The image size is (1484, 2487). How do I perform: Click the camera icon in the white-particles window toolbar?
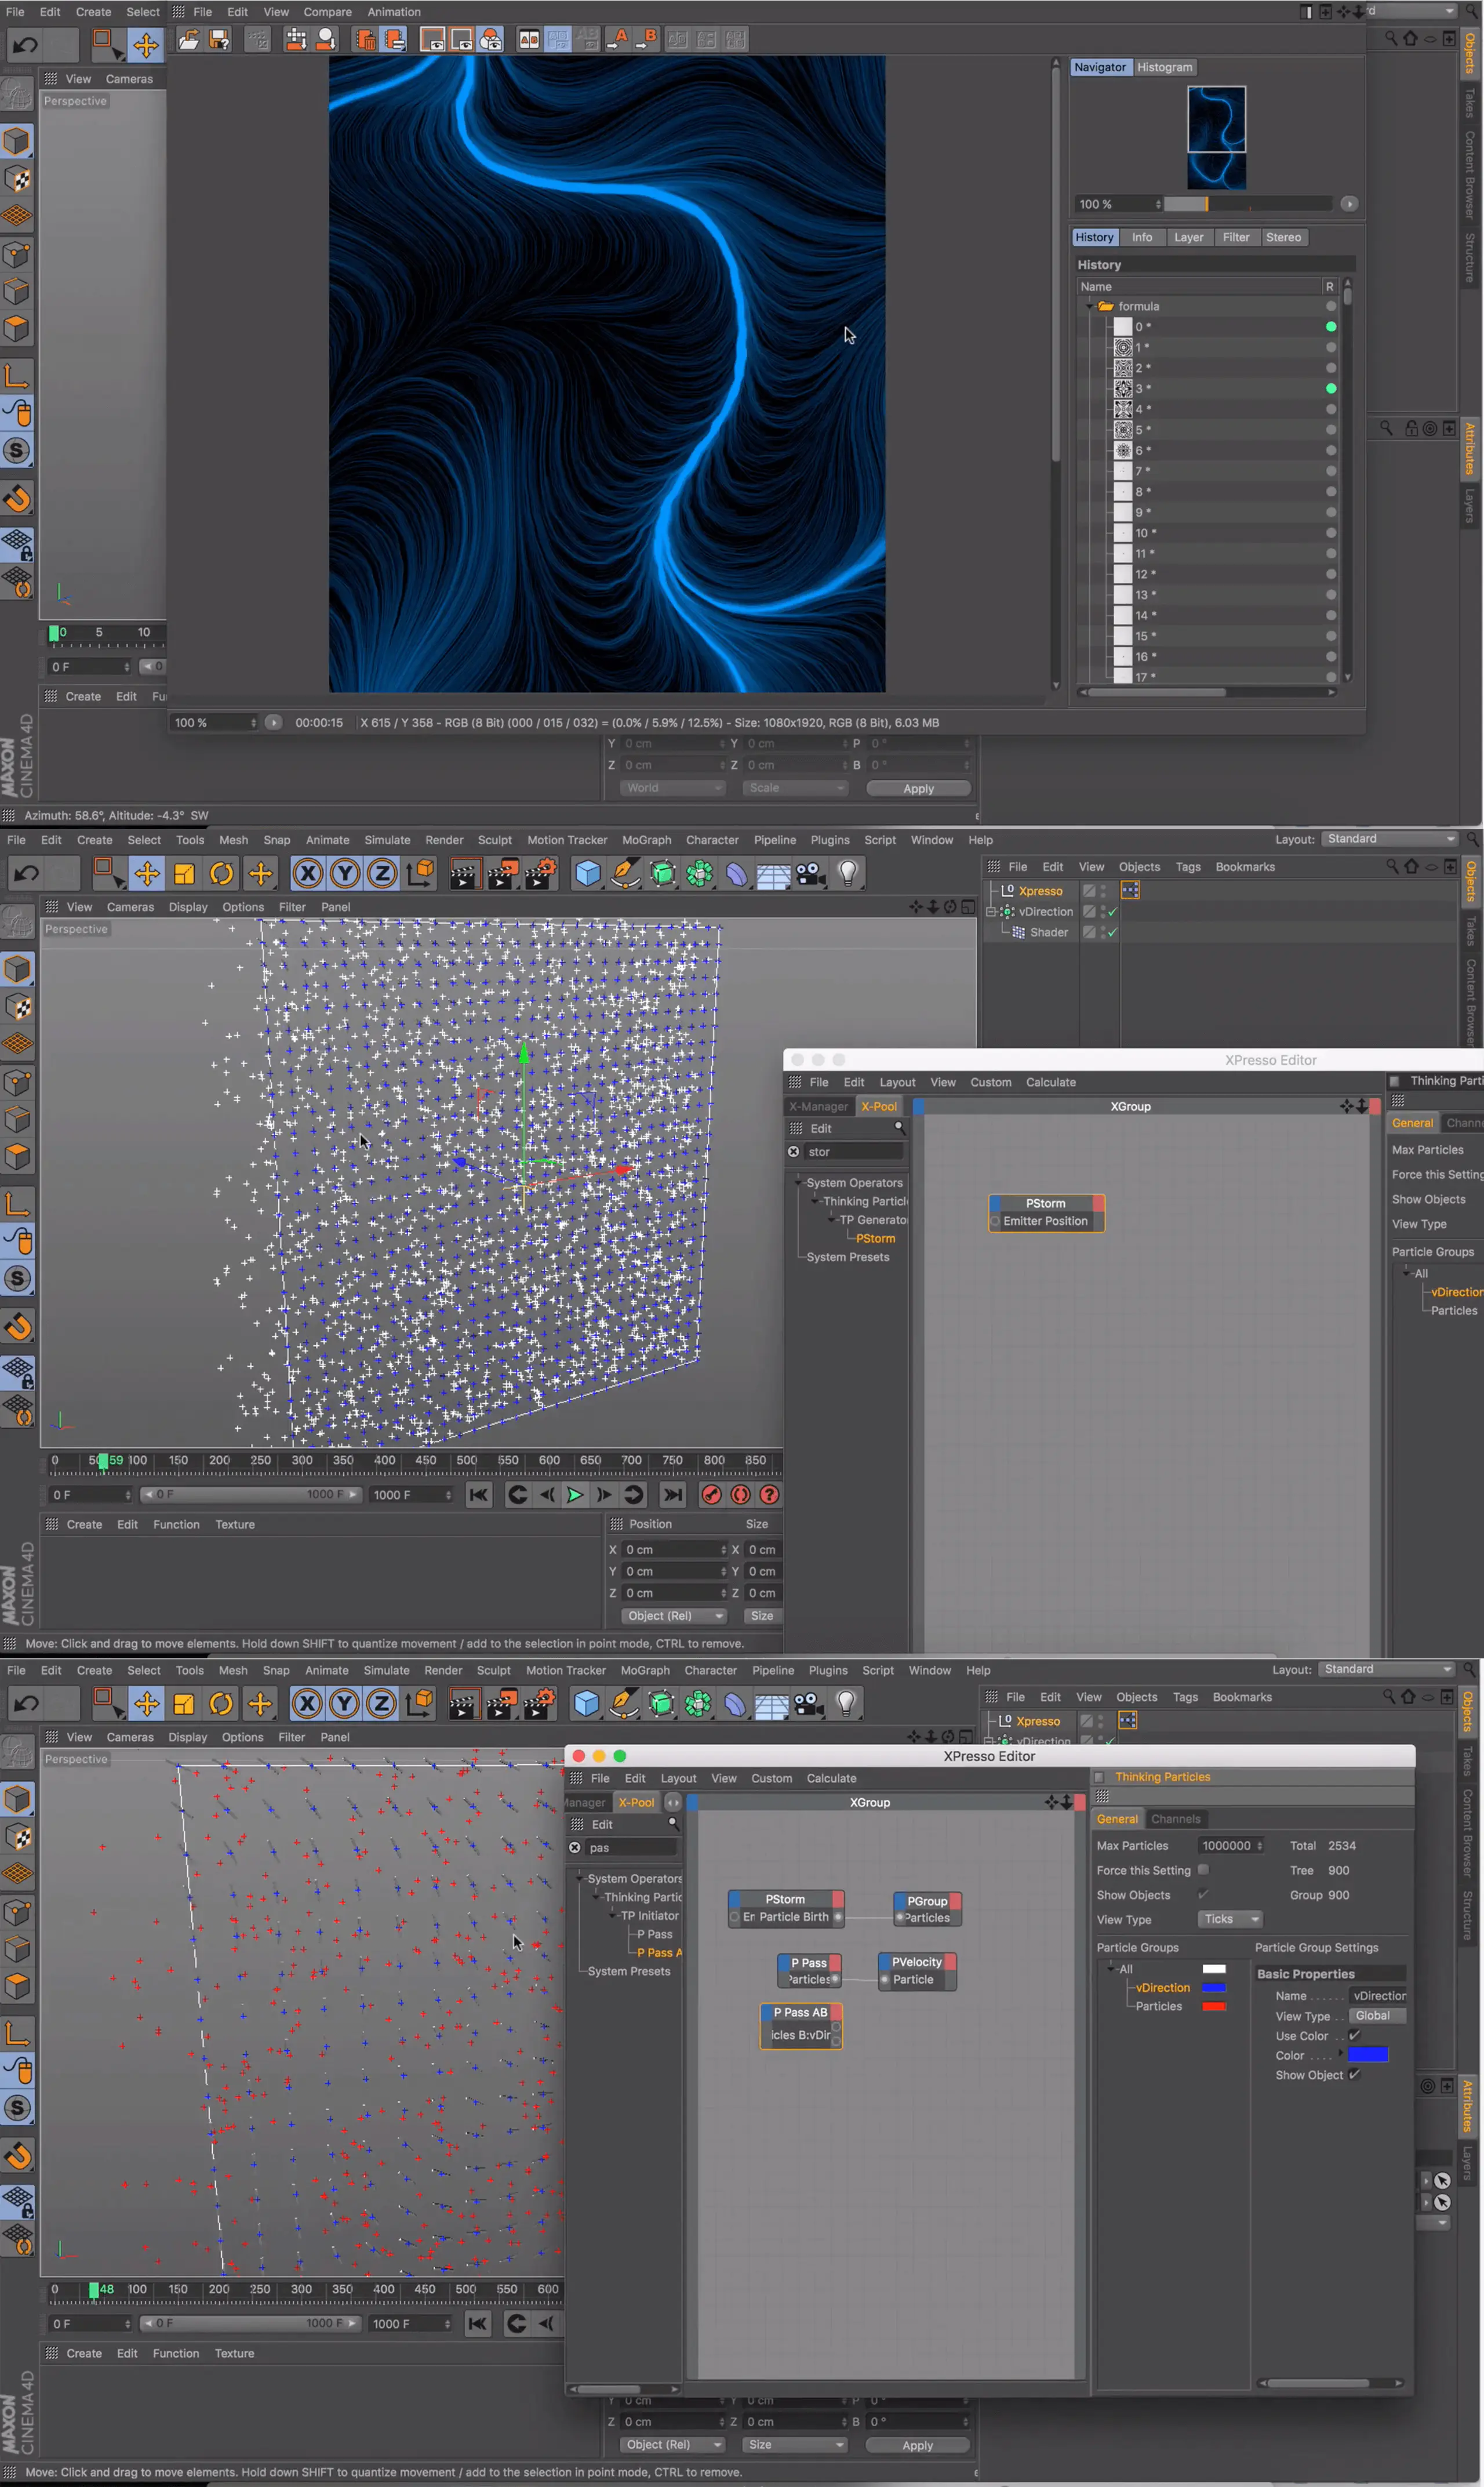coord(810,874)
